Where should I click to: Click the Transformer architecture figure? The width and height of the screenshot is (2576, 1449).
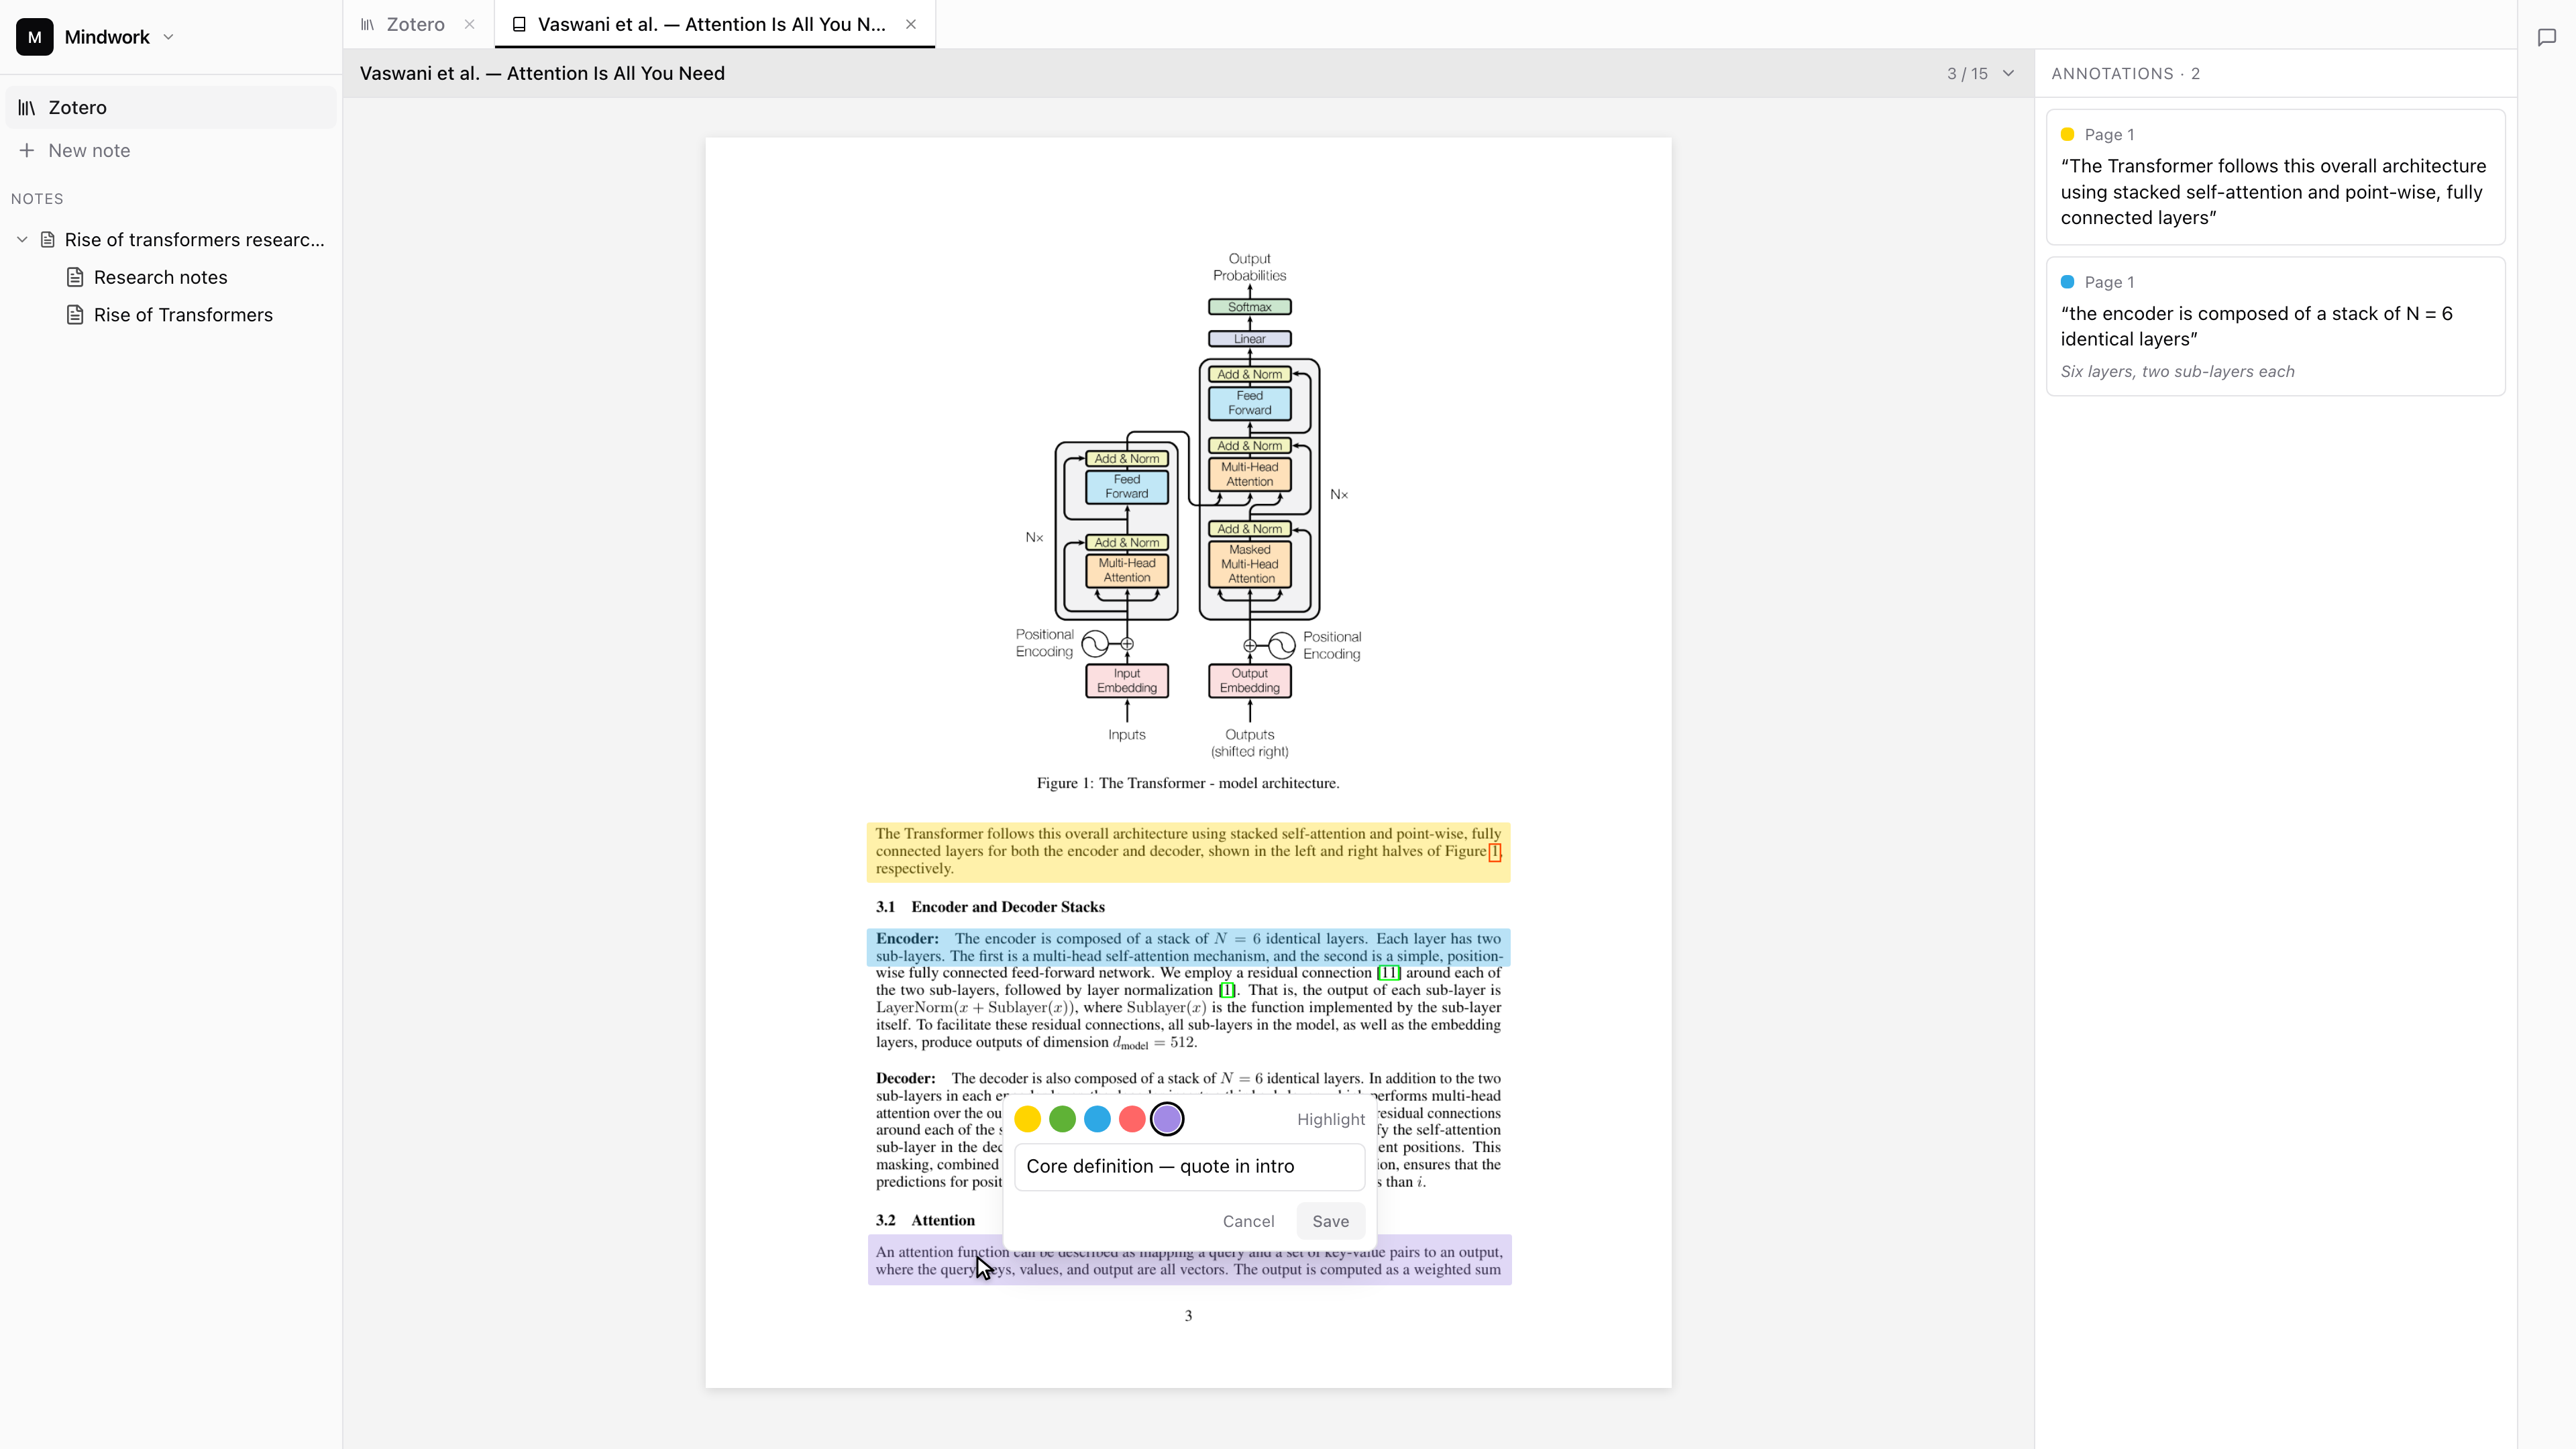(x=1188, y=504)
